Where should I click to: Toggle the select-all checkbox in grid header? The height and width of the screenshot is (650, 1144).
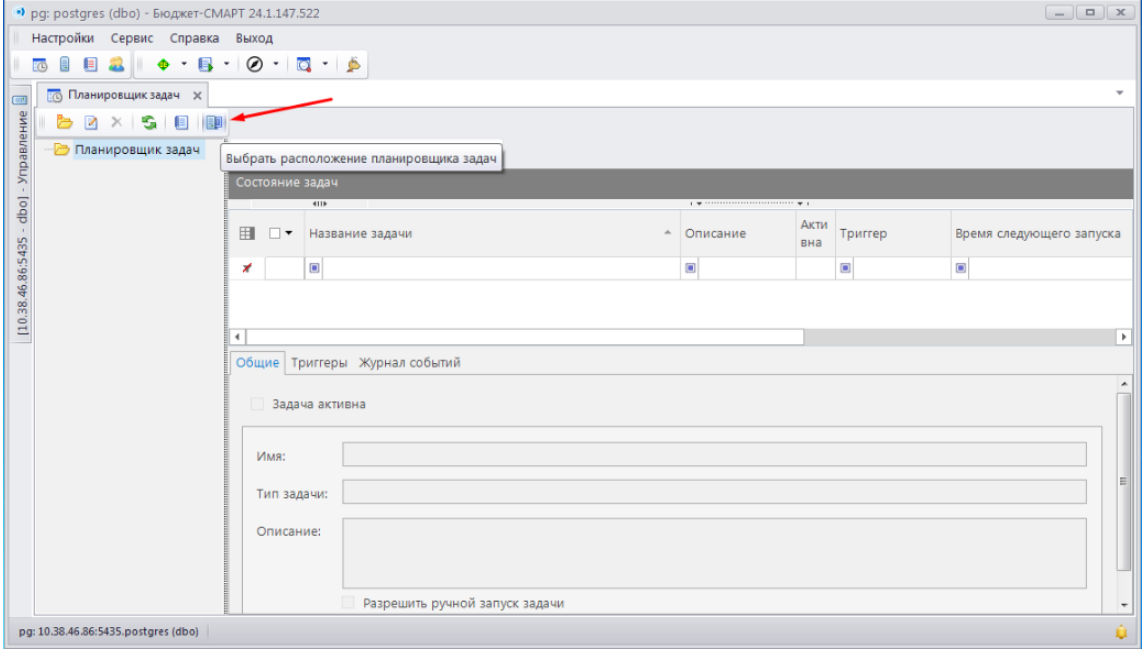click(274, 233)
